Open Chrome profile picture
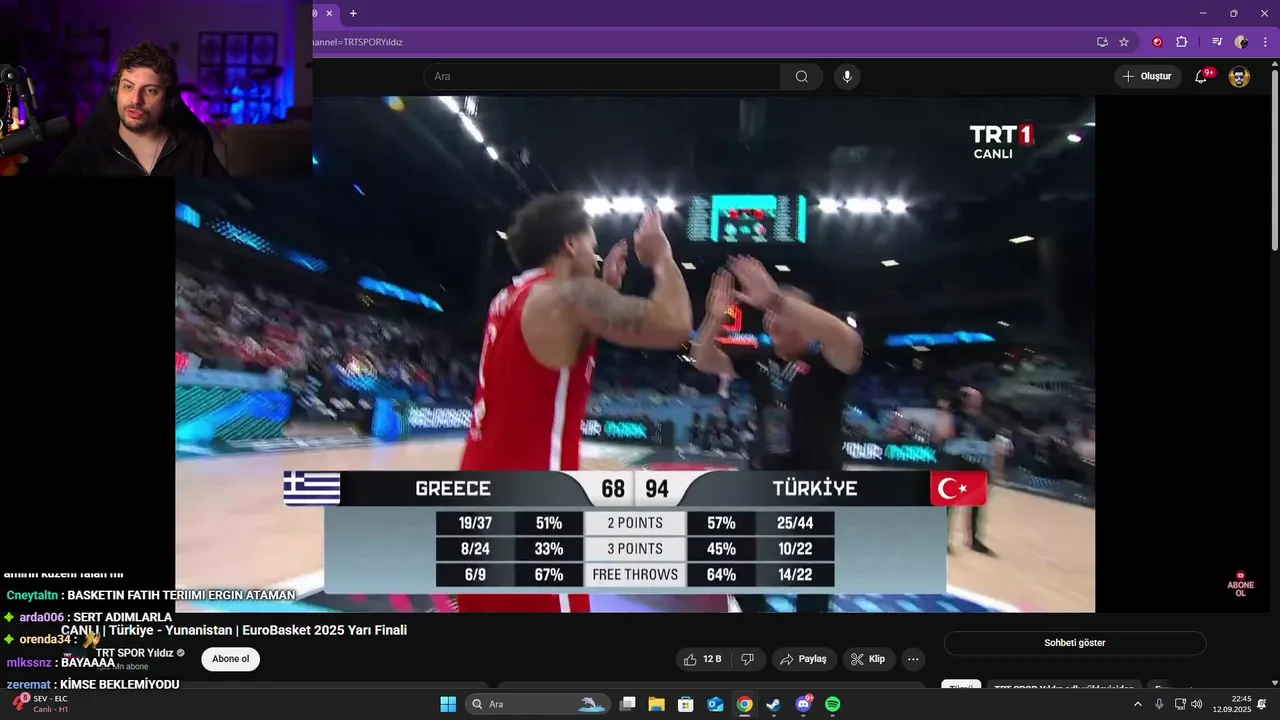The image size is (1280, 720). [1241, 42]
